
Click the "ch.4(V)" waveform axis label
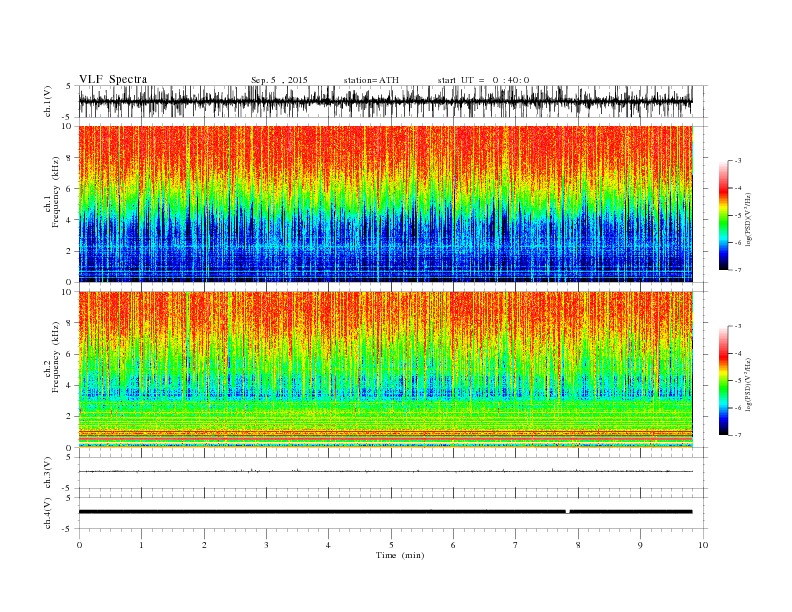tap(47, 513)
